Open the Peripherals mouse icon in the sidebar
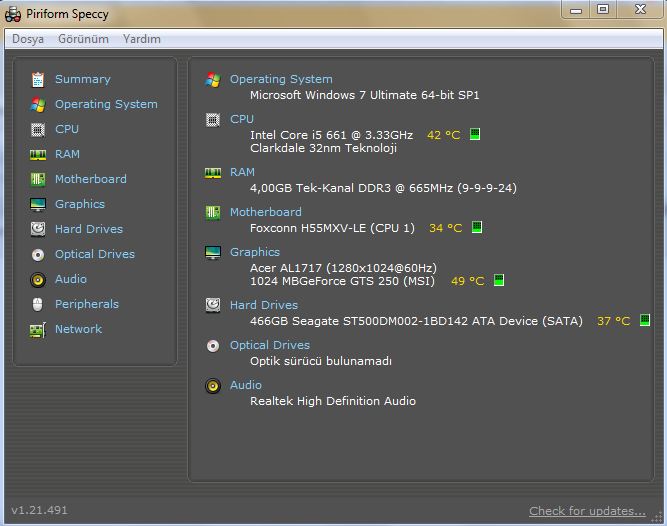 coord(37,304)
